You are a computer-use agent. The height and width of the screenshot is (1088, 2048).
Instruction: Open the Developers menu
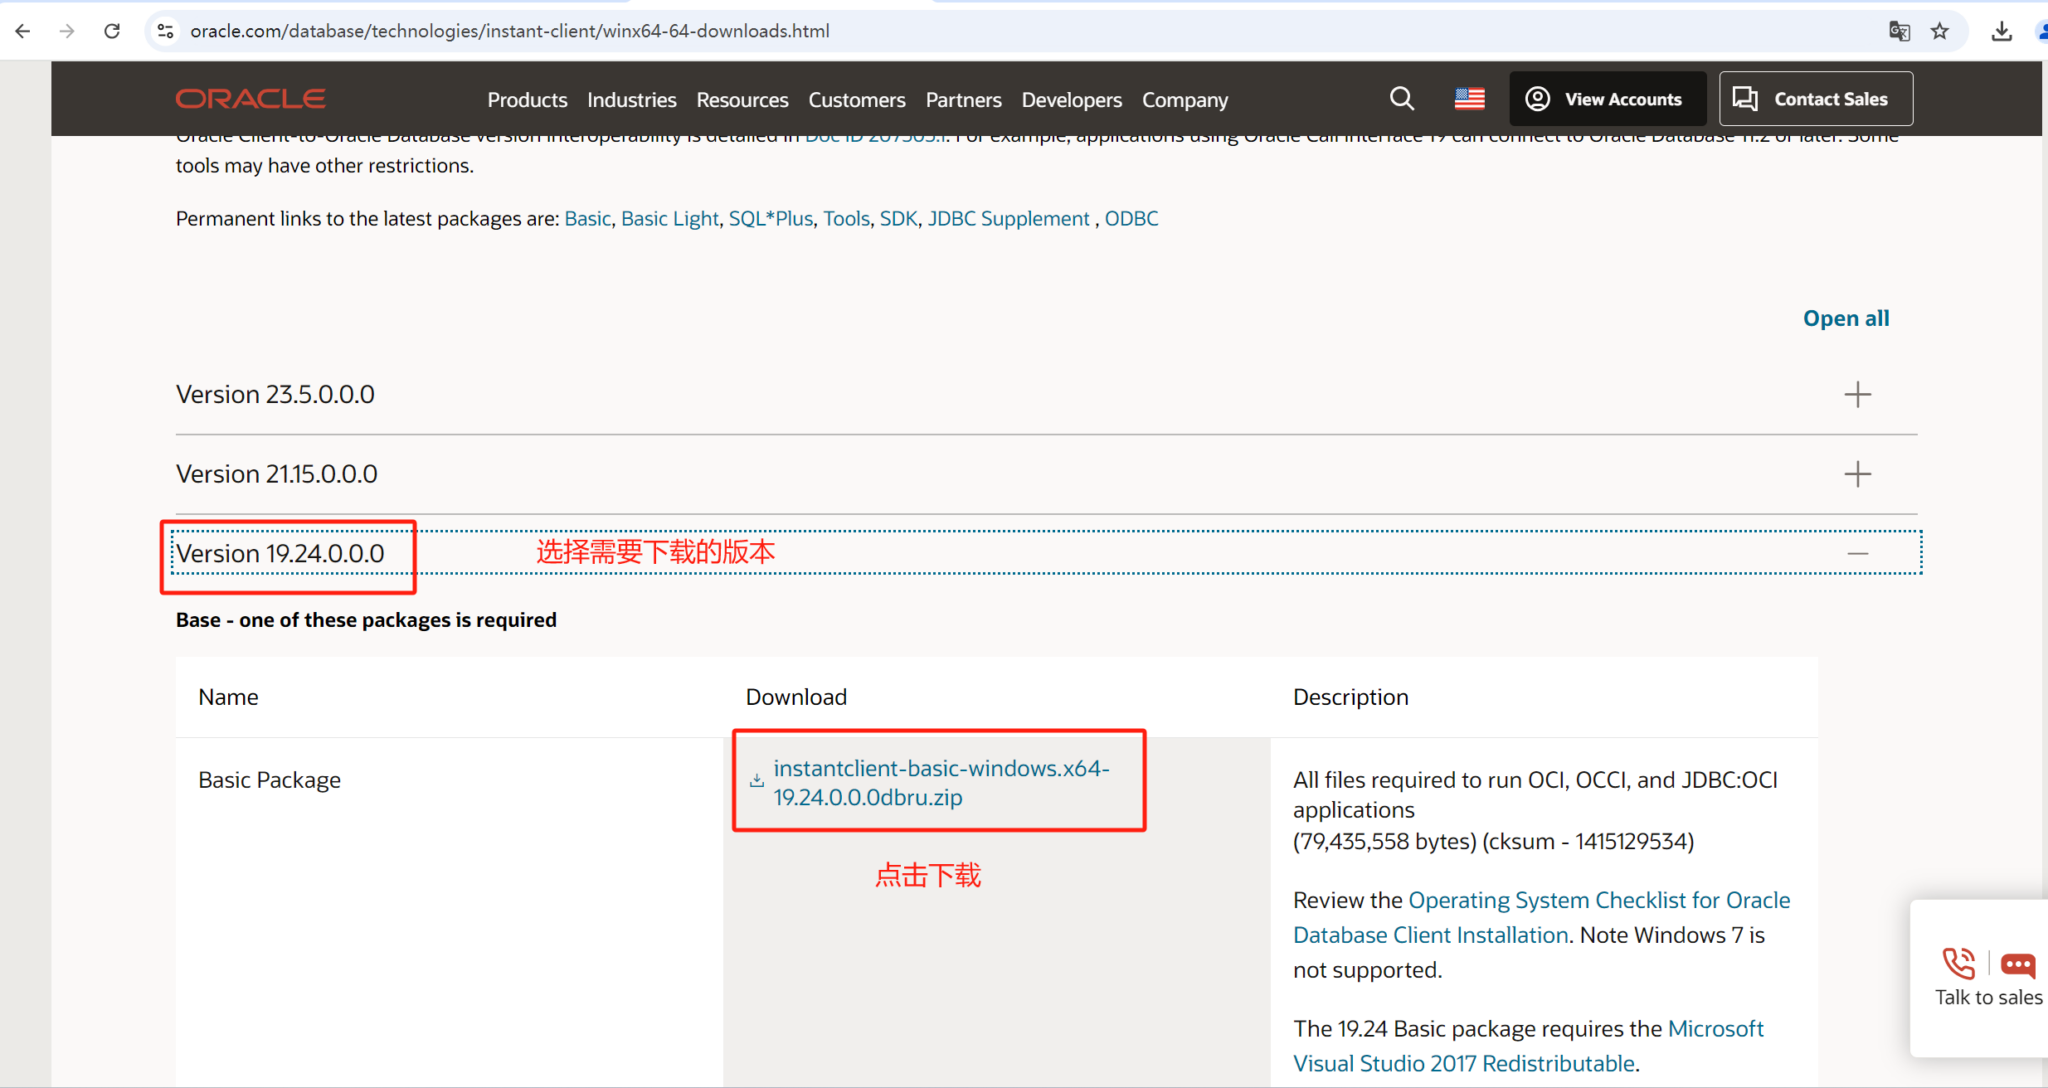pos(1071,99)
